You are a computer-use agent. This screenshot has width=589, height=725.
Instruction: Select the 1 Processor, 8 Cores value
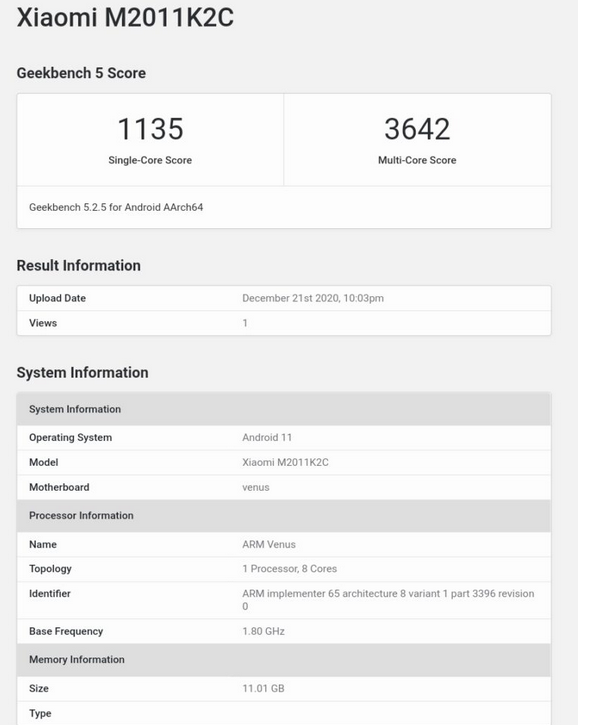point(290,569)
